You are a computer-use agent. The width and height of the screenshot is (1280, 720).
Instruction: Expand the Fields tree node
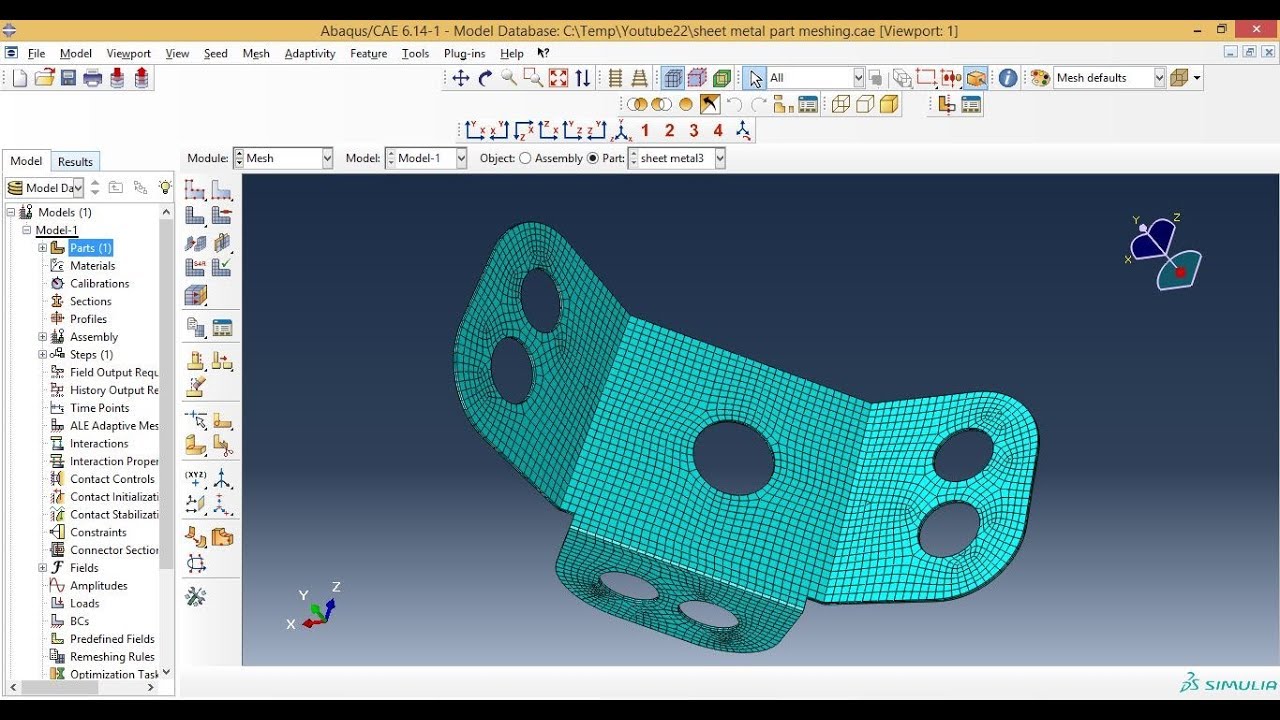pos(43,568)
